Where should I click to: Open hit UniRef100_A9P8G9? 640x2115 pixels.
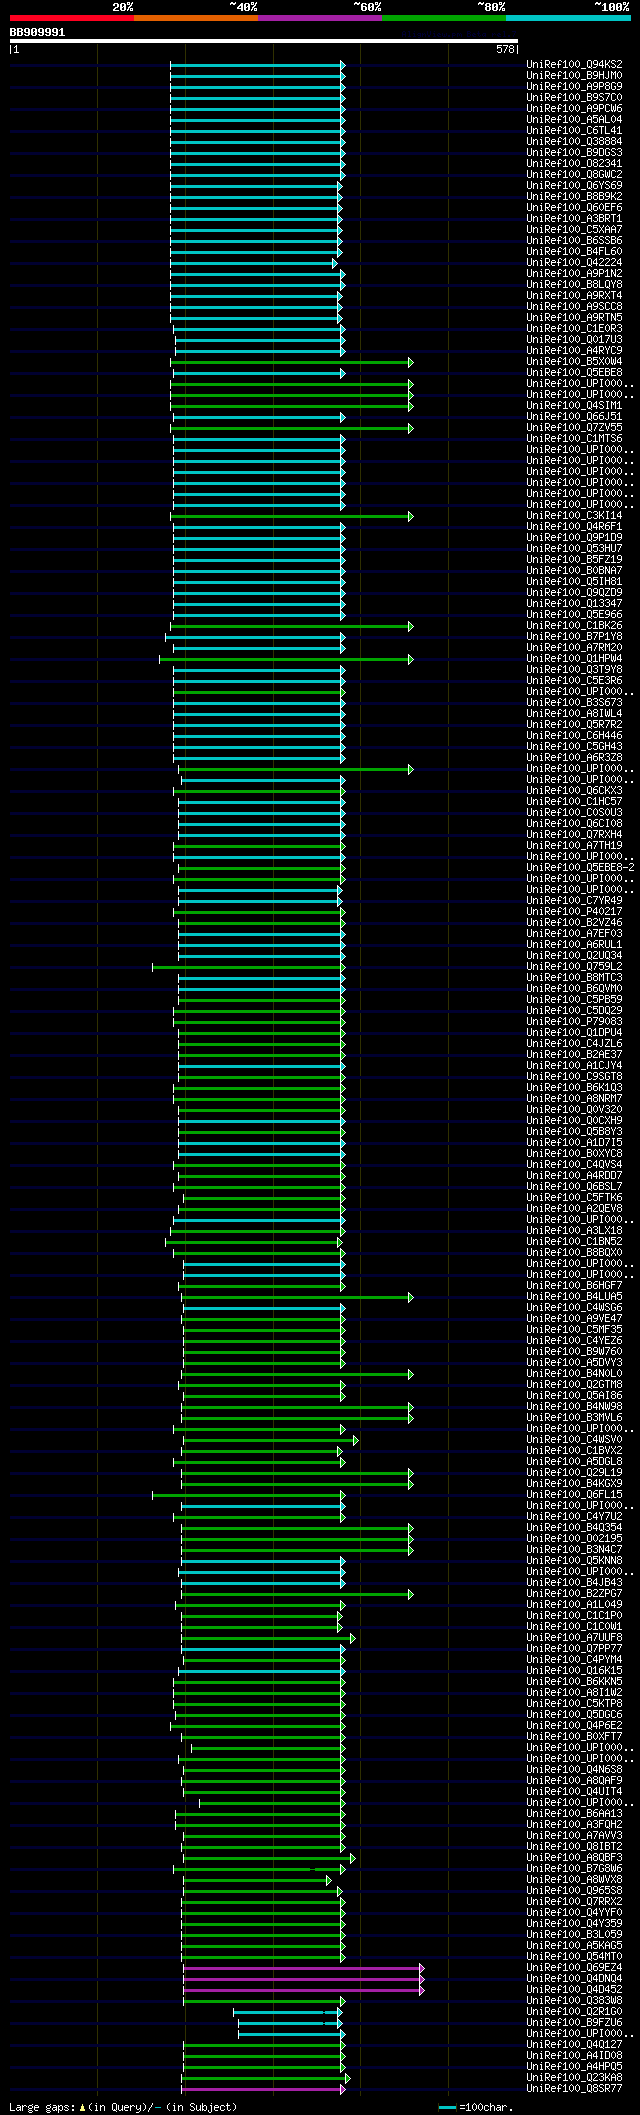pos(574,86)
